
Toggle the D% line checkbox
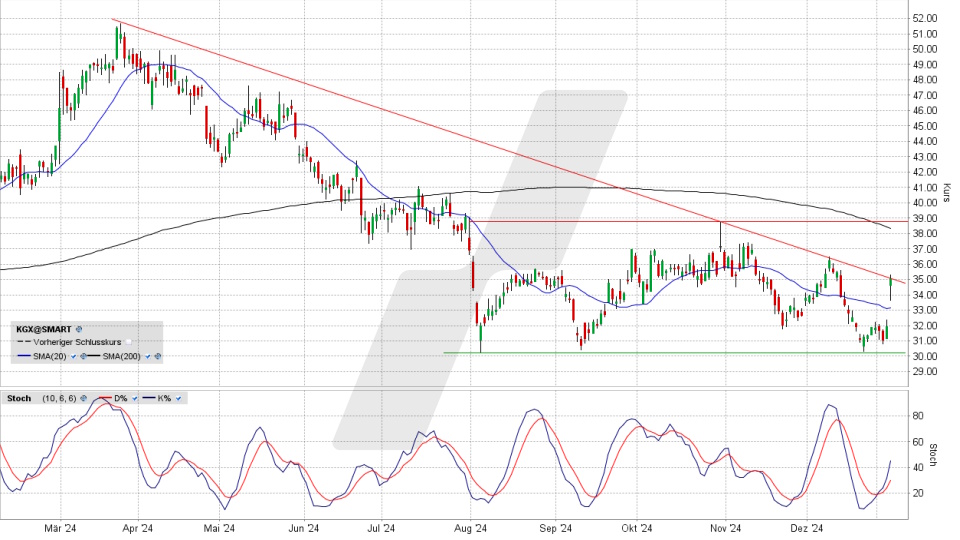coord(135,398)
